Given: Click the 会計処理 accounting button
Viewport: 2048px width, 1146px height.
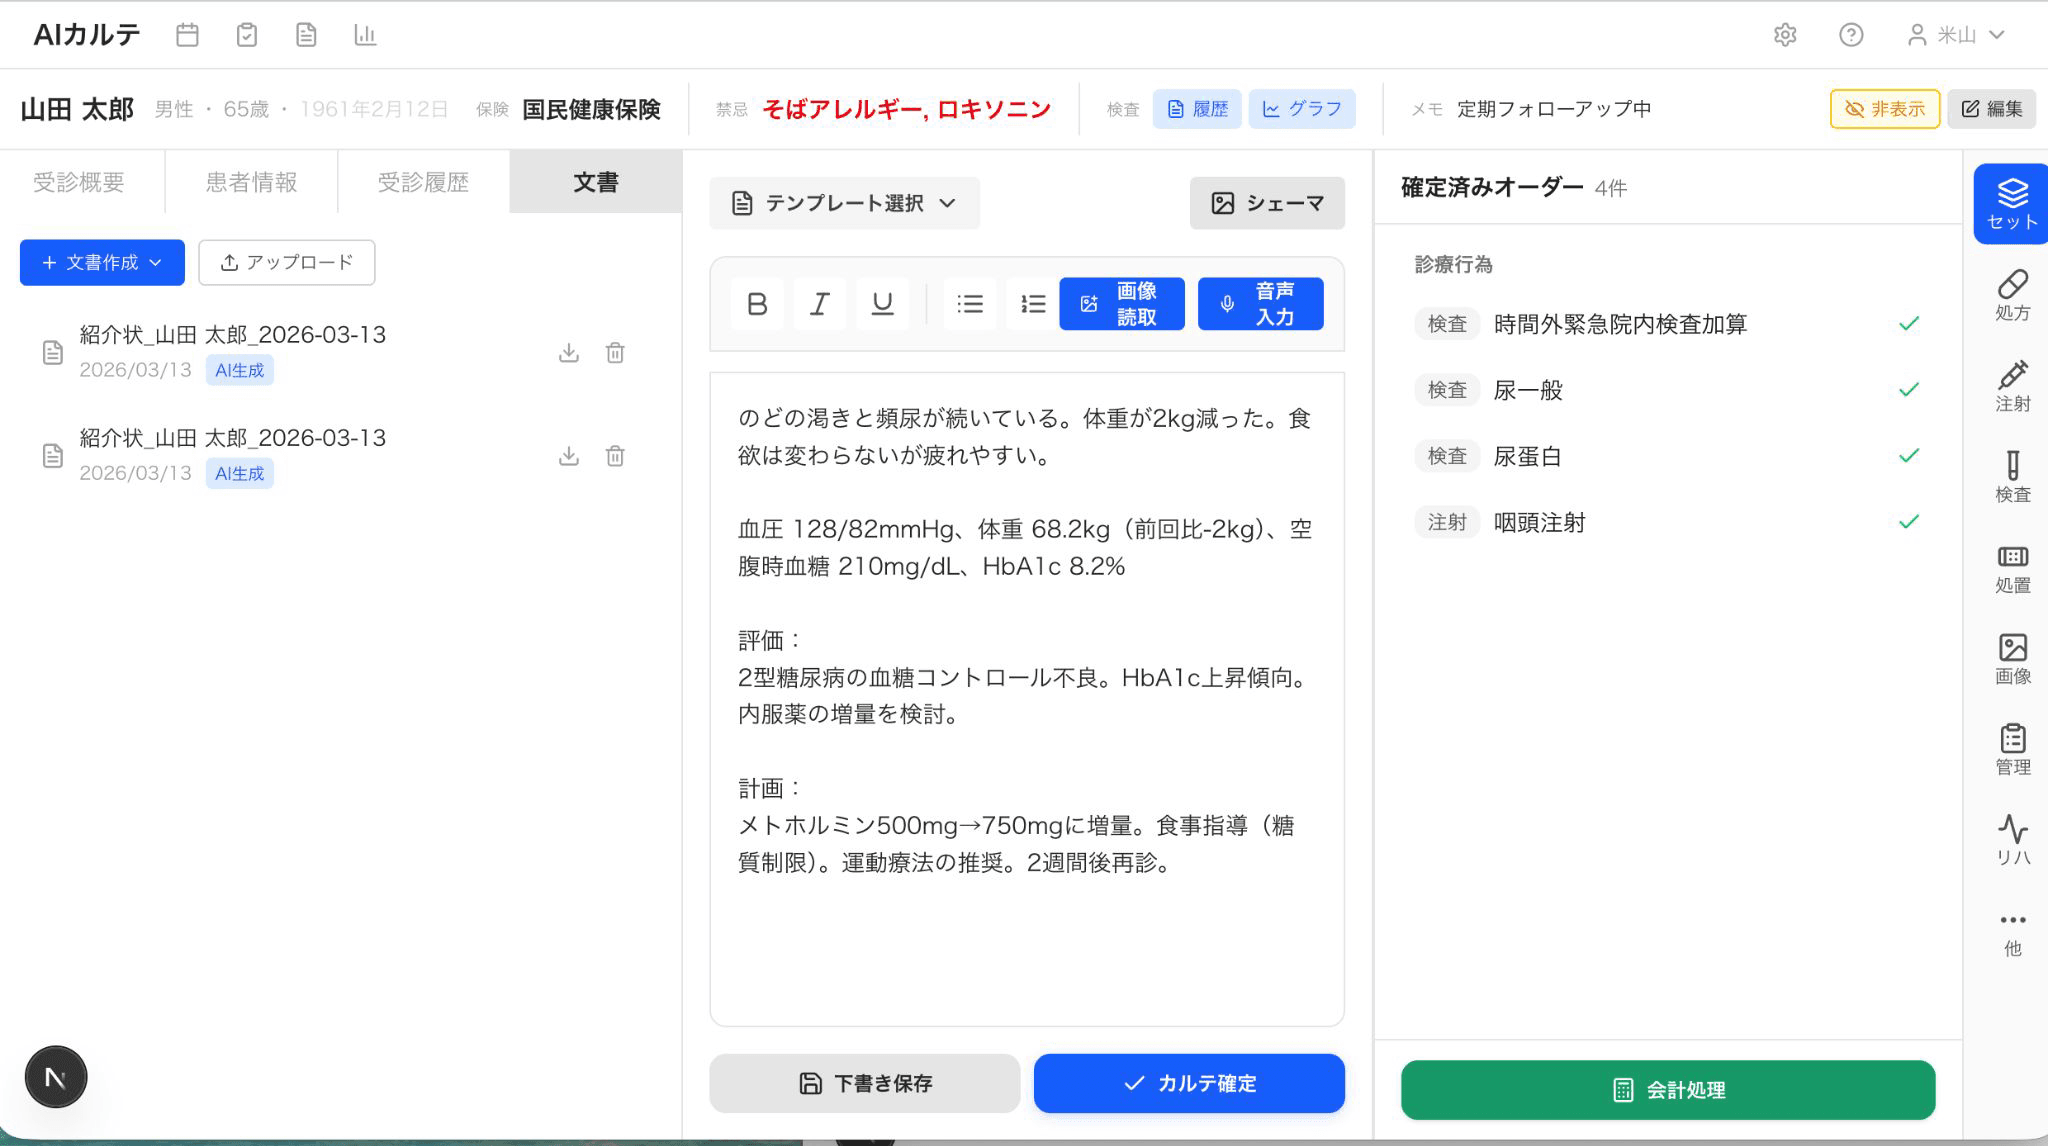Looking at the screenshot, I should (x=1668, y=1090).
